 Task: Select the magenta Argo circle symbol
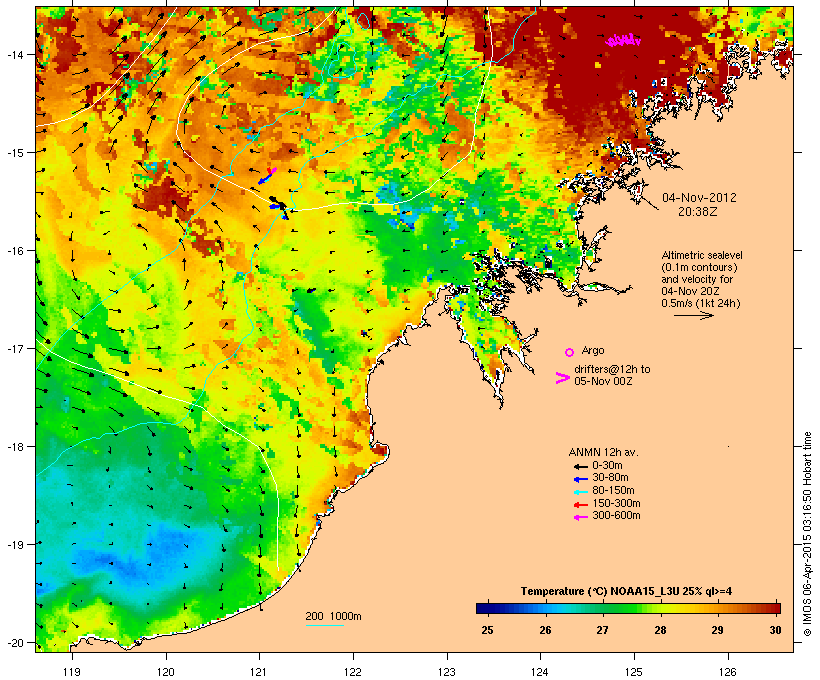pyautogui.click(x=570, y=352)
